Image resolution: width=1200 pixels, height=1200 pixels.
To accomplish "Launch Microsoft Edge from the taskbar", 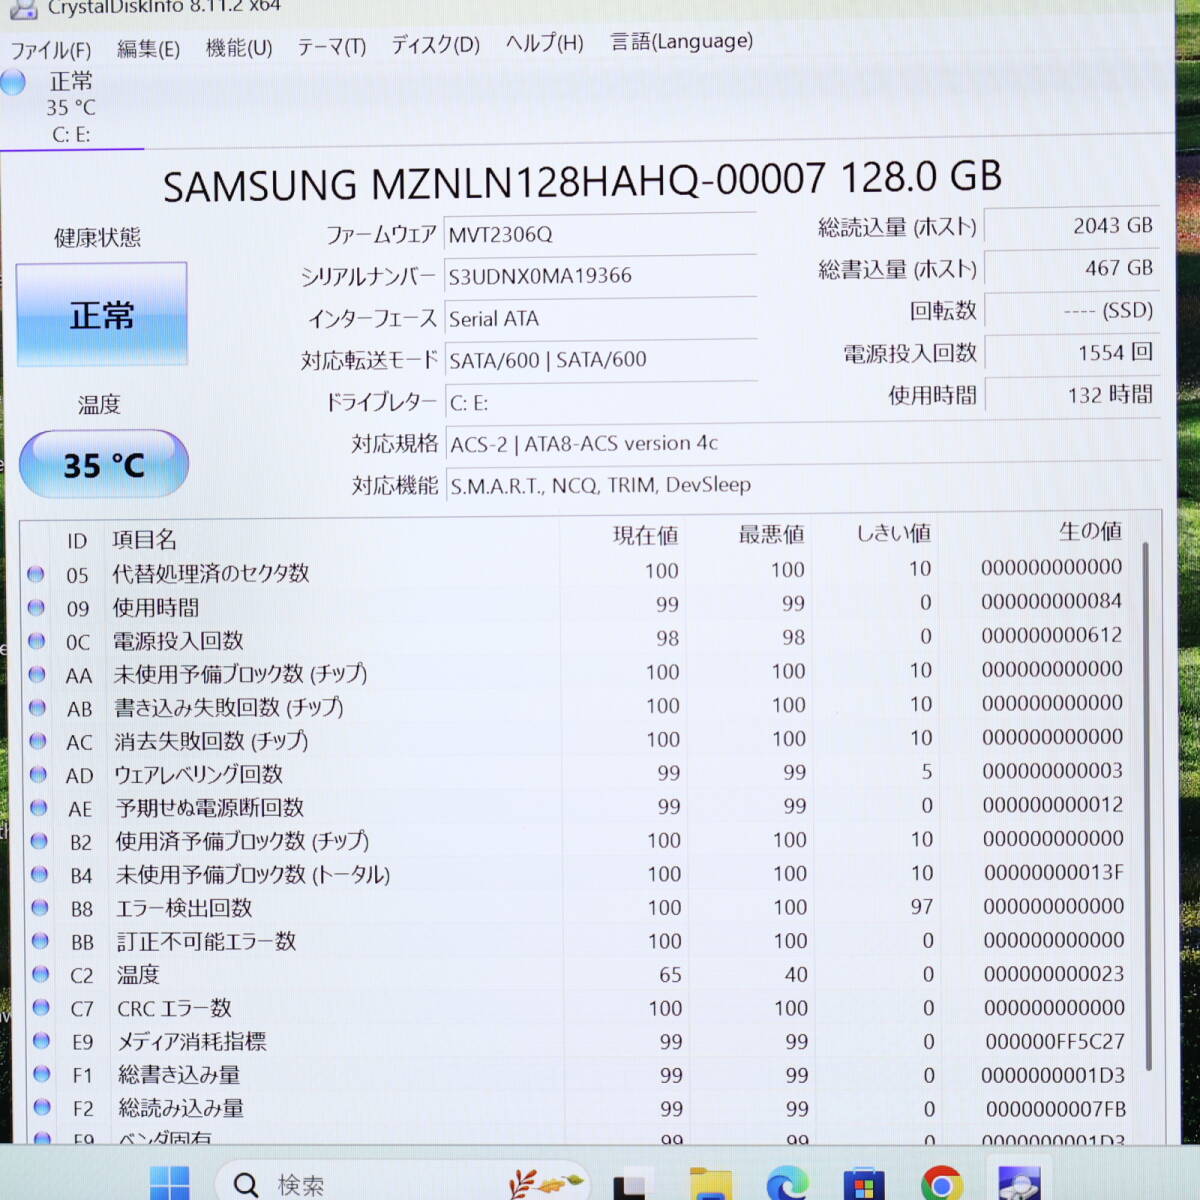I will (787, 1184).
